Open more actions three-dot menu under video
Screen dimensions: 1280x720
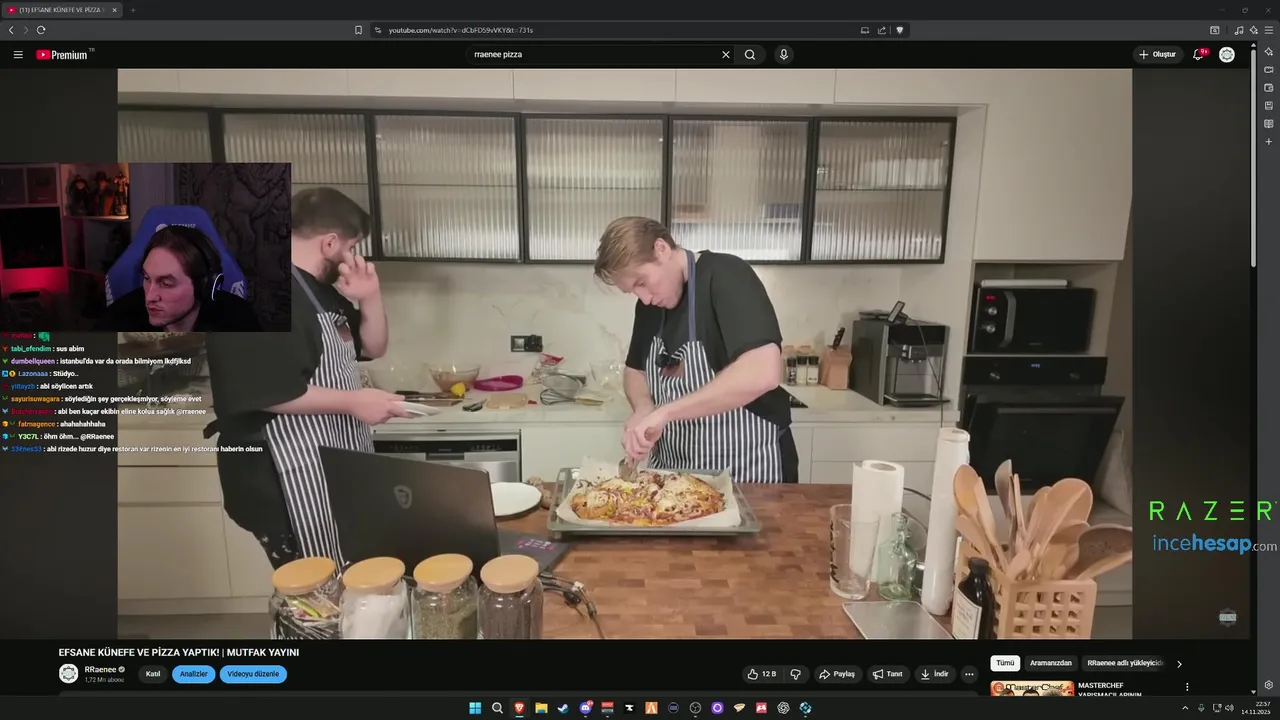pyautogui.click(x=969, y=674)
